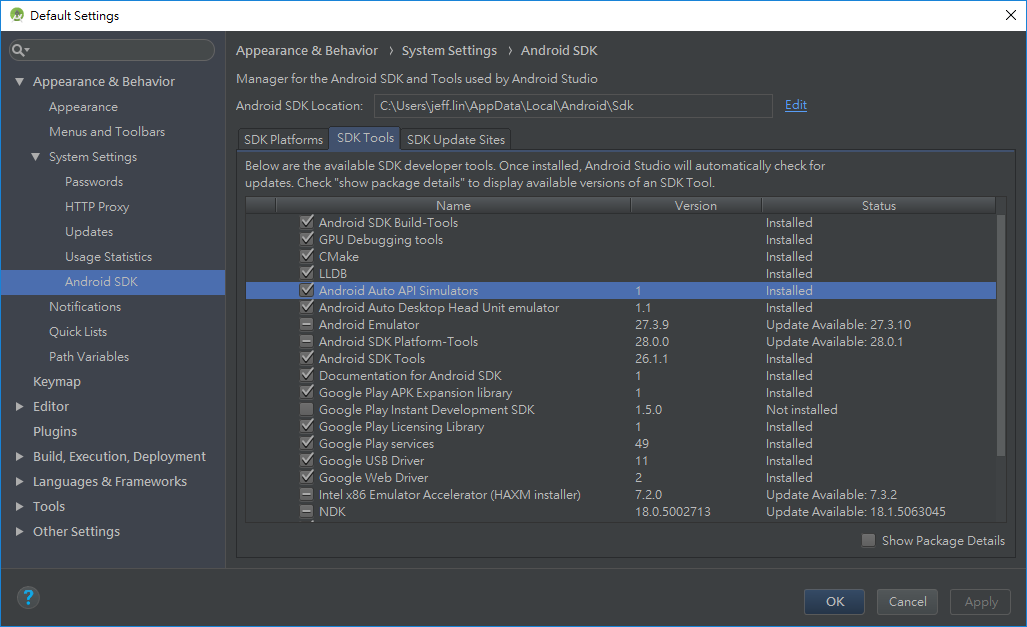Open Quick Lists settings

(x=78, y=332)
